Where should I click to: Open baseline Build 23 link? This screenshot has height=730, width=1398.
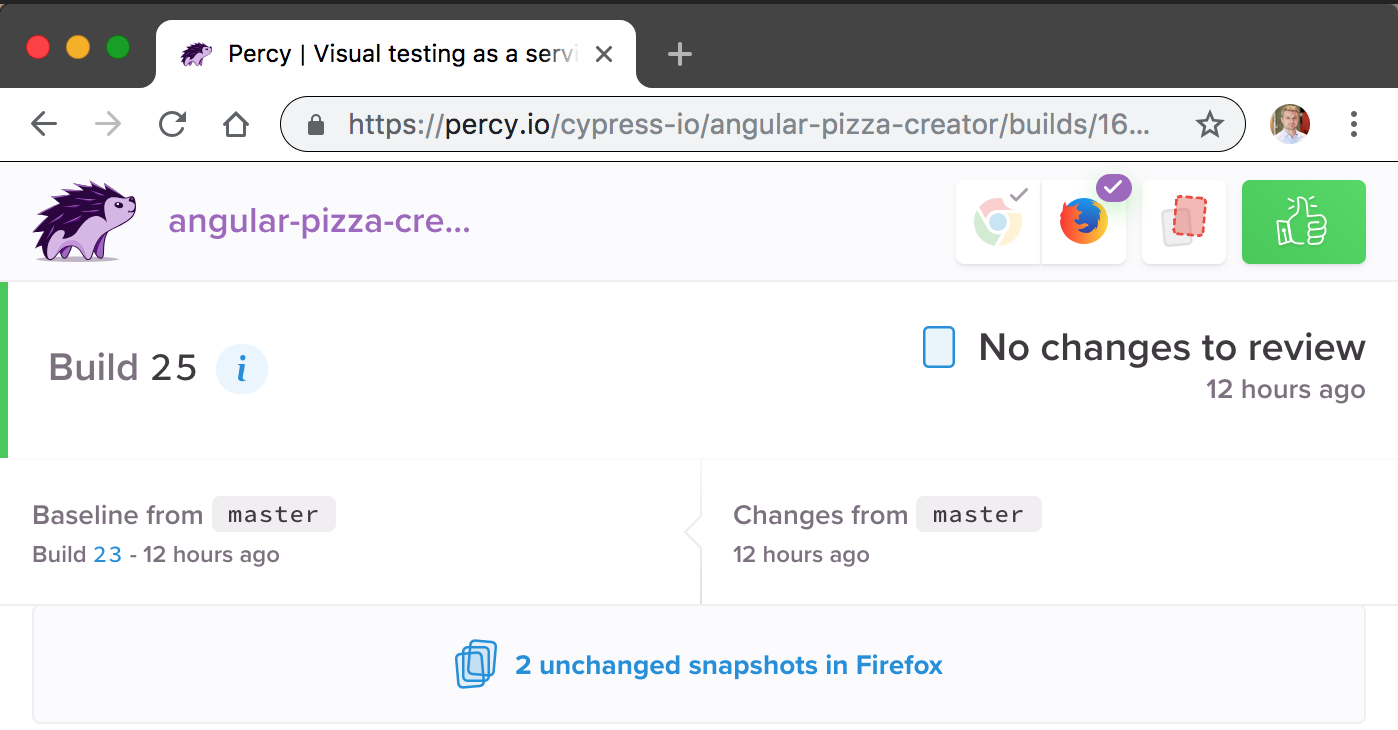107,555
